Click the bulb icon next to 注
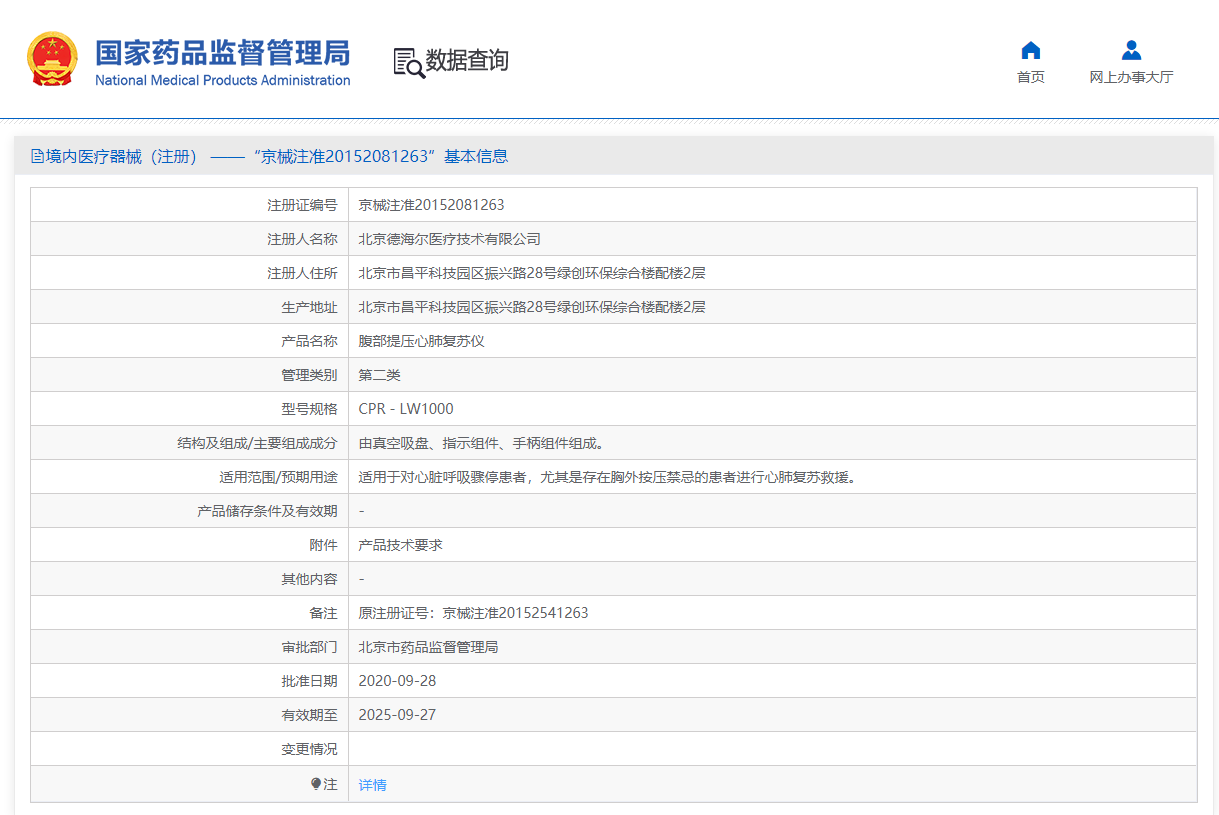1219x815 pixels. click(316, 784)
